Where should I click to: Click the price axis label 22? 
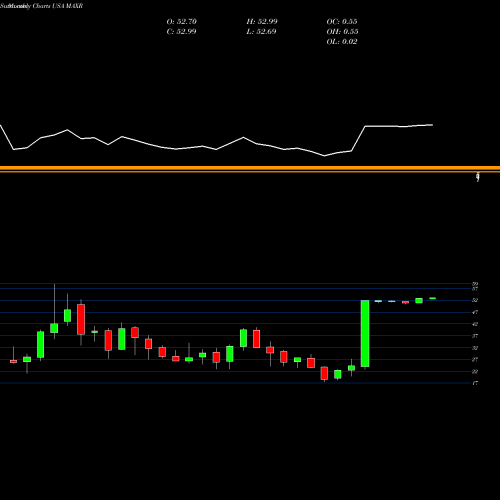point(475,372)
